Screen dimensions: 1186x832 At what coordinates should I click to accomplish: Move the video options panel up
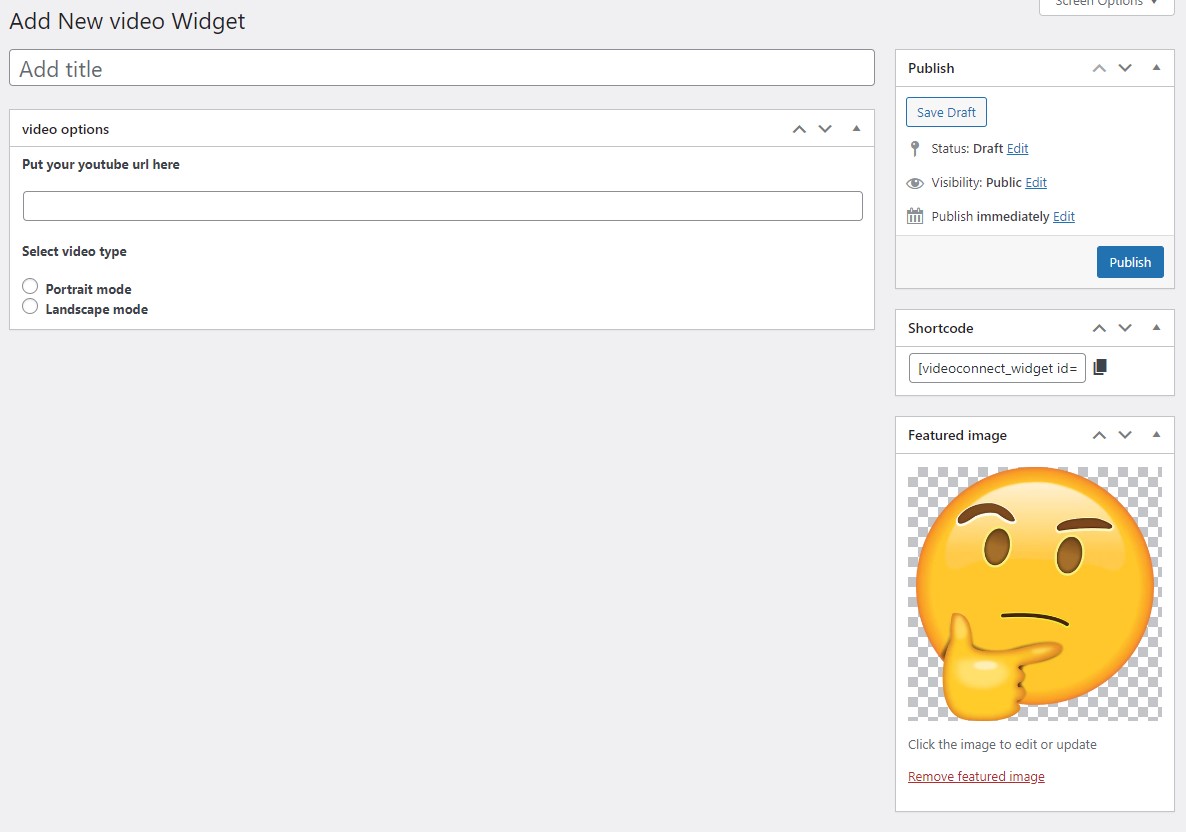799,129
